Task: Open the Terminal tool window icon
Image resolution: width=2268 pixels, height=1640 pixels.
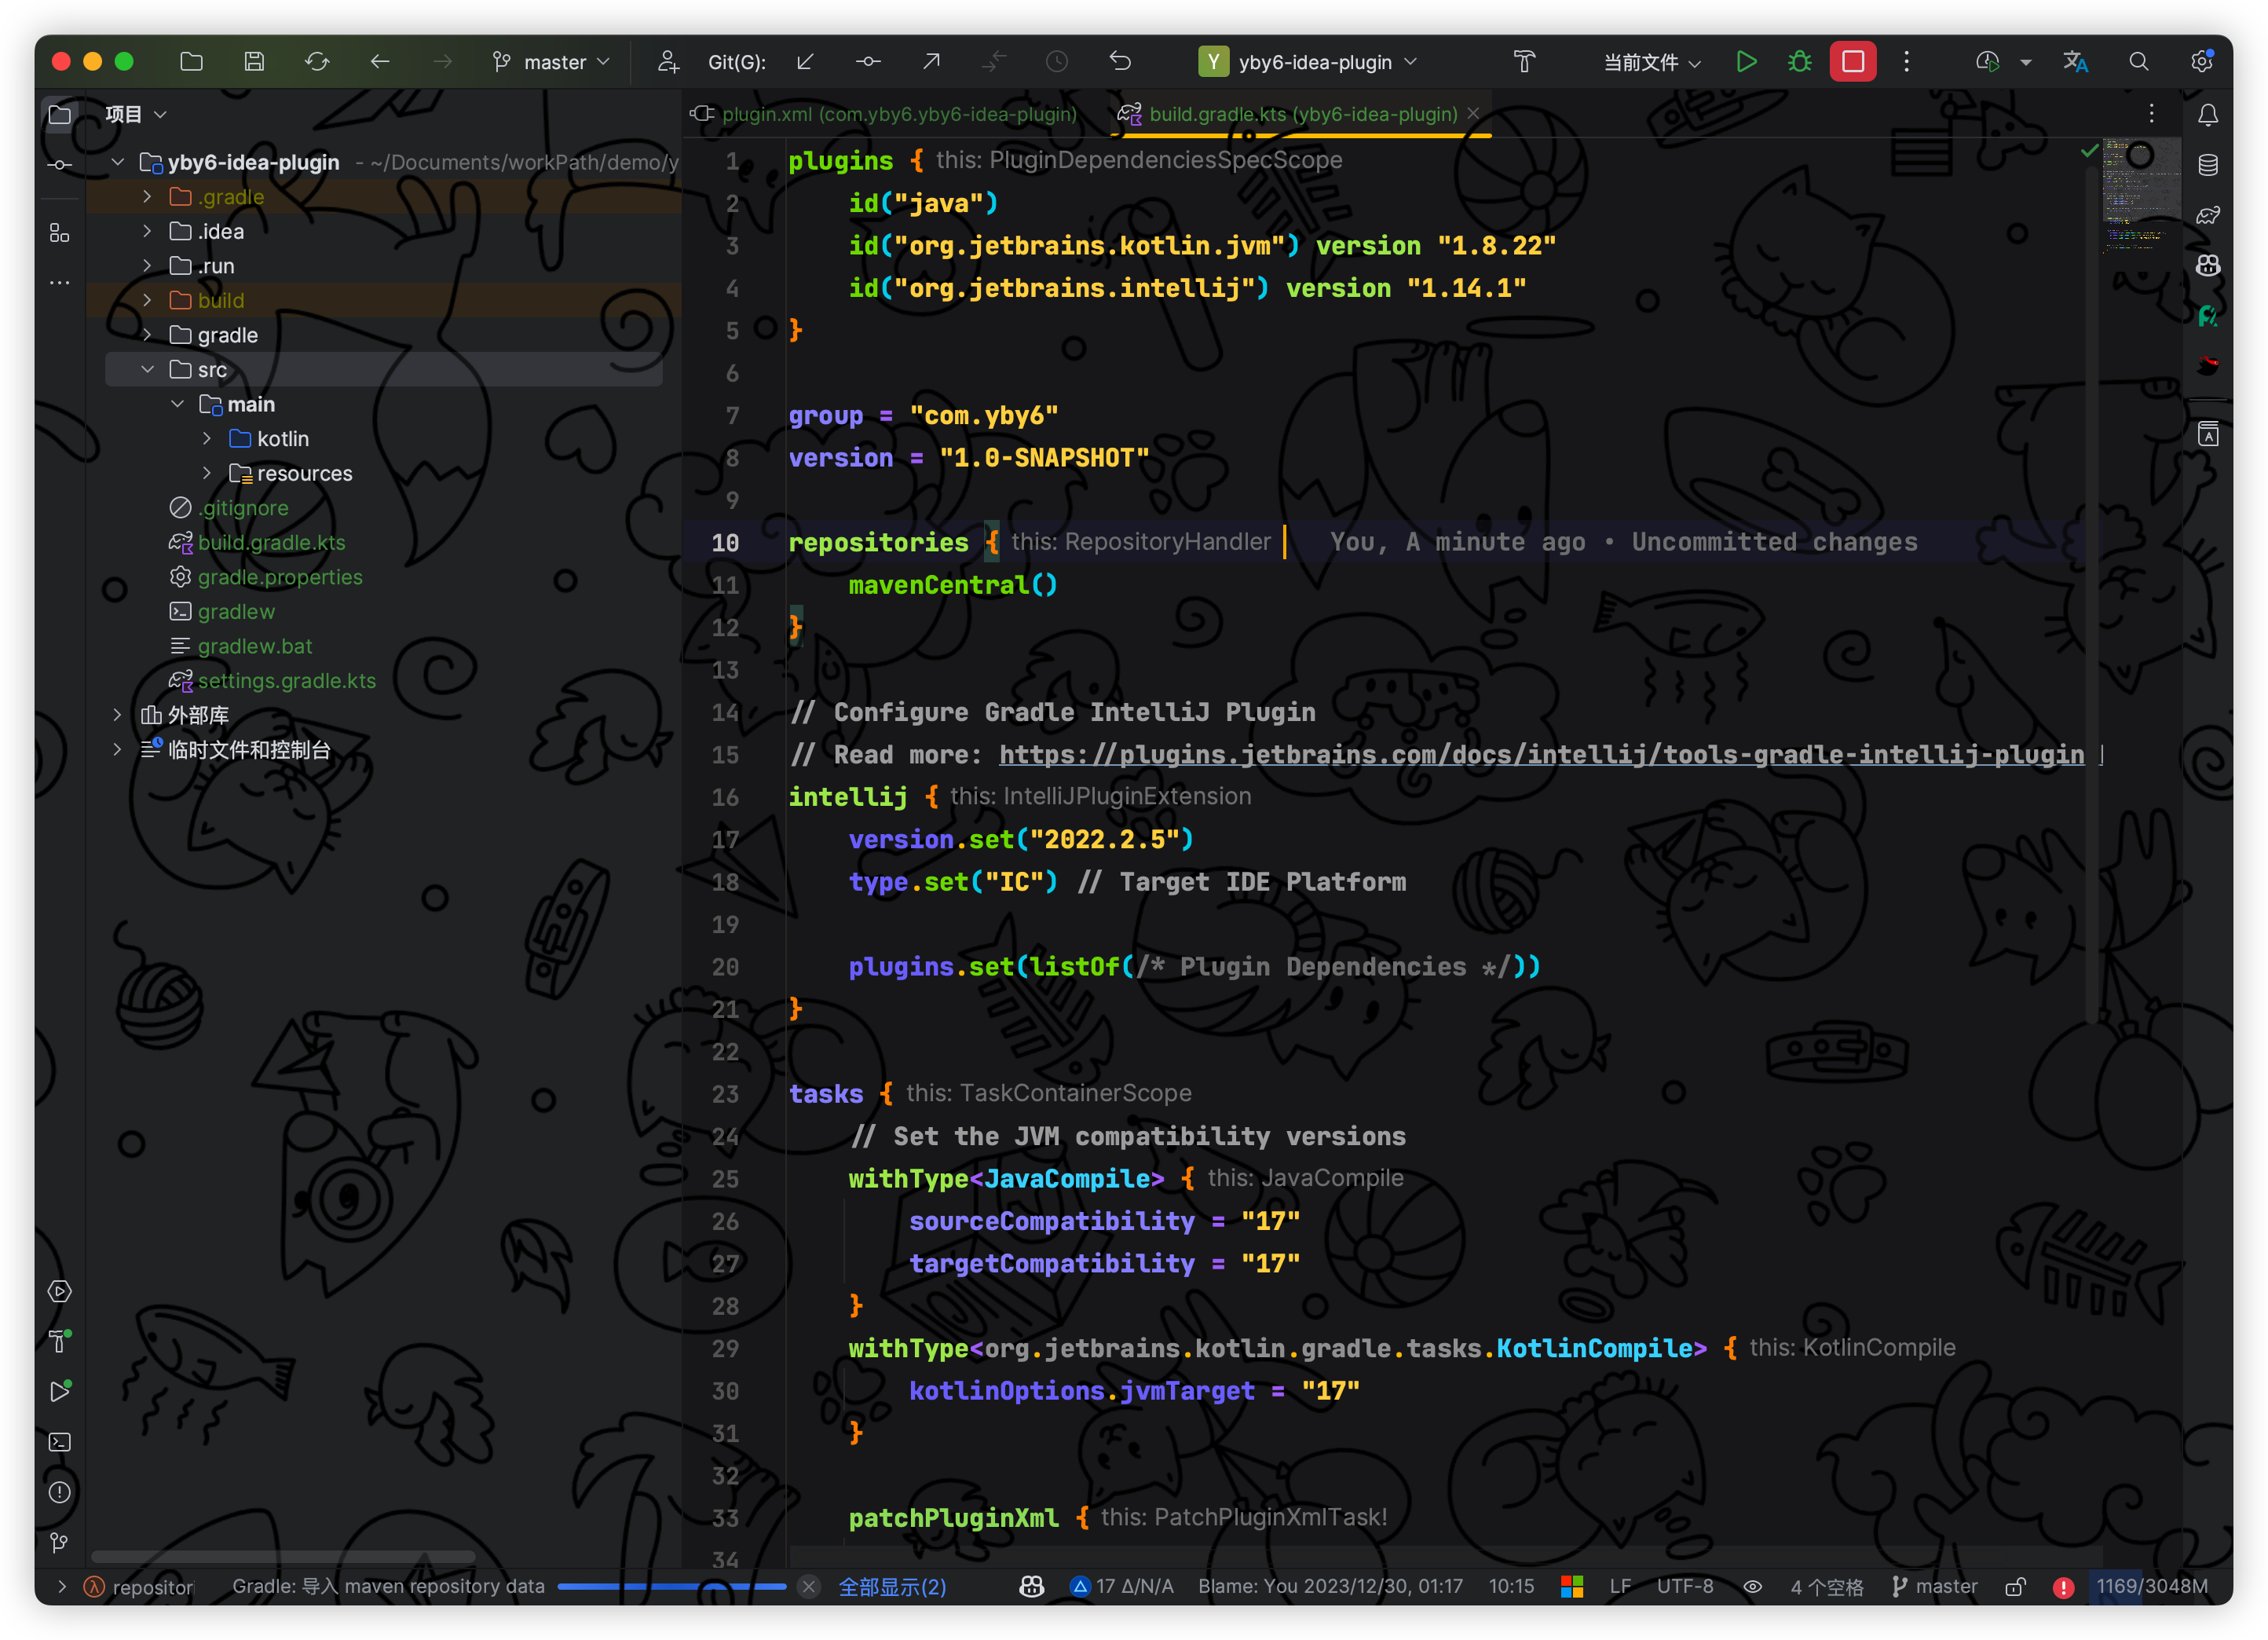Action: point(59,1442)
